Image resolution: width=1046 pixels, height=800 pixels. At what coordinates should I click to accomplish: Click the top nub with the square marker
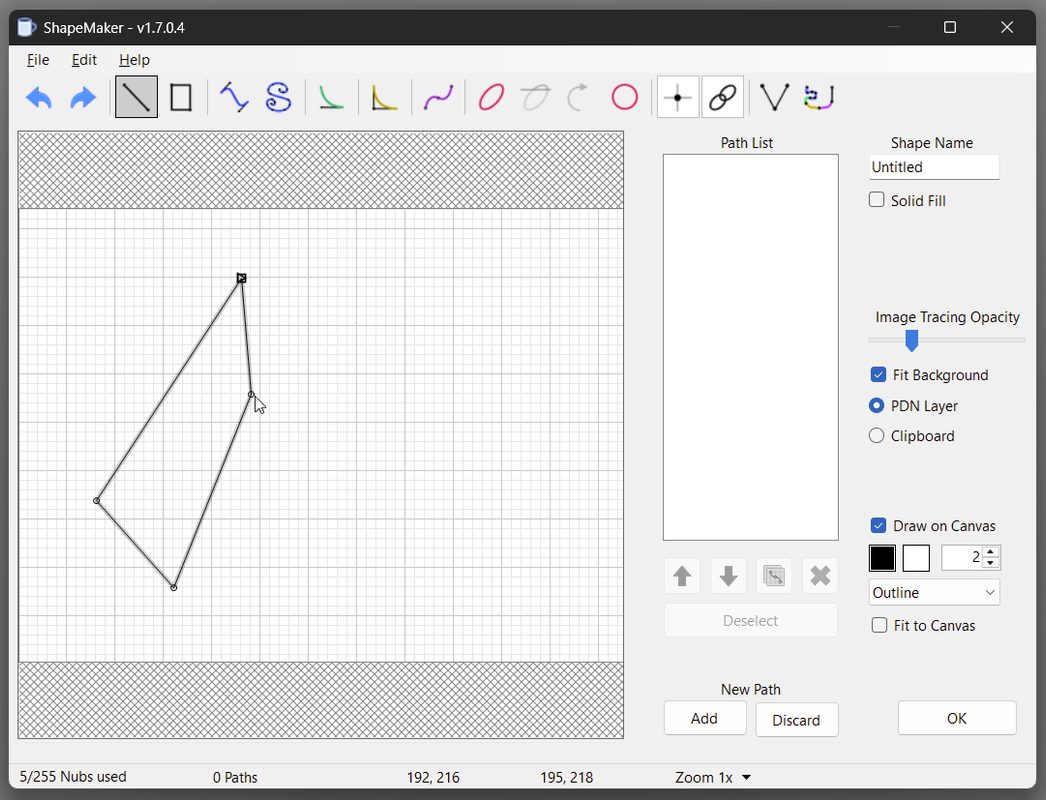point(241,278)
